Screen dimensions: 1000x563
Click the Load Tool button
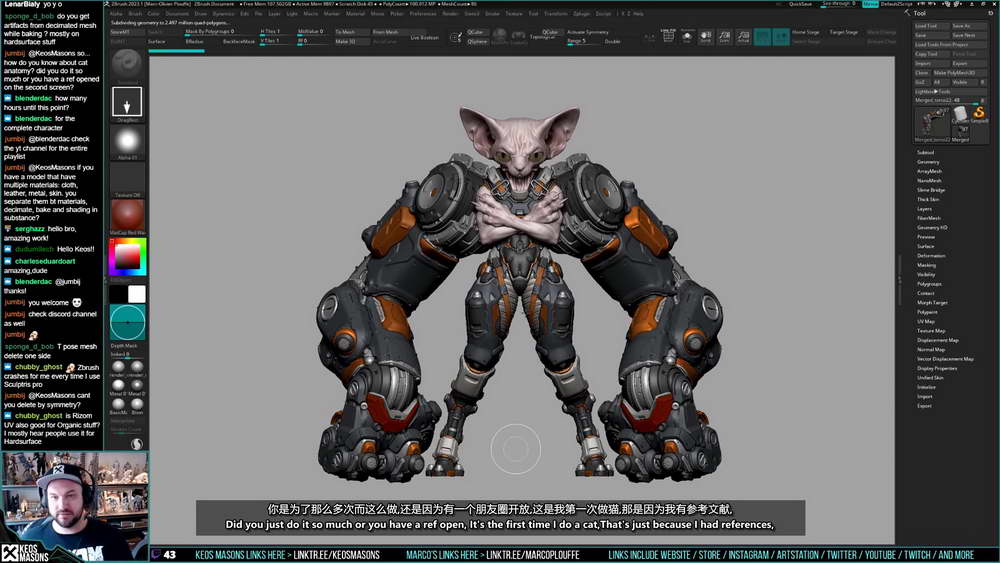click(931, 26)
